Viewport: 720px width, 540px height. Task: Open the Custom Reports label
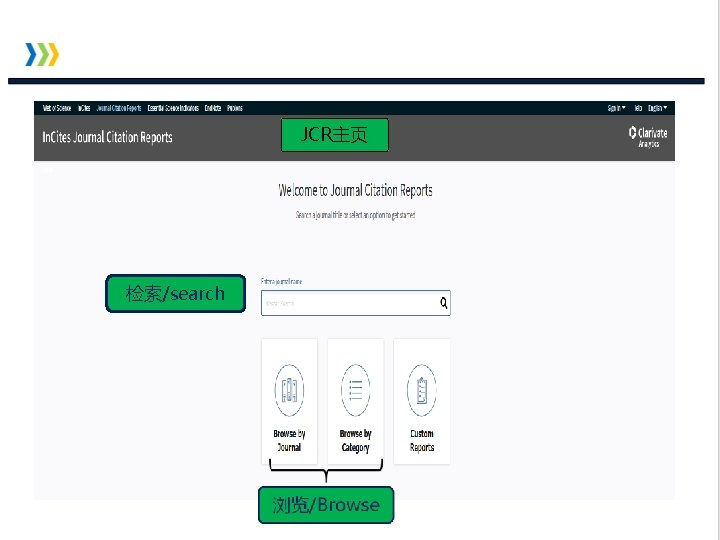point(422,440)
